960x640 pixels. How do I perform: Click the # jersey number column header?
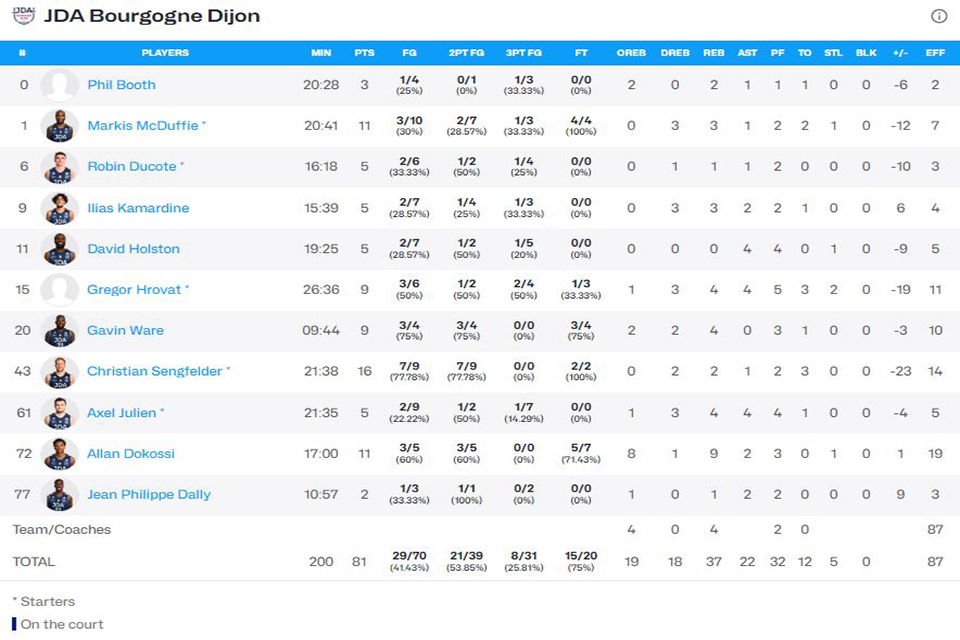pyautogui.click(x=22, y=53)
